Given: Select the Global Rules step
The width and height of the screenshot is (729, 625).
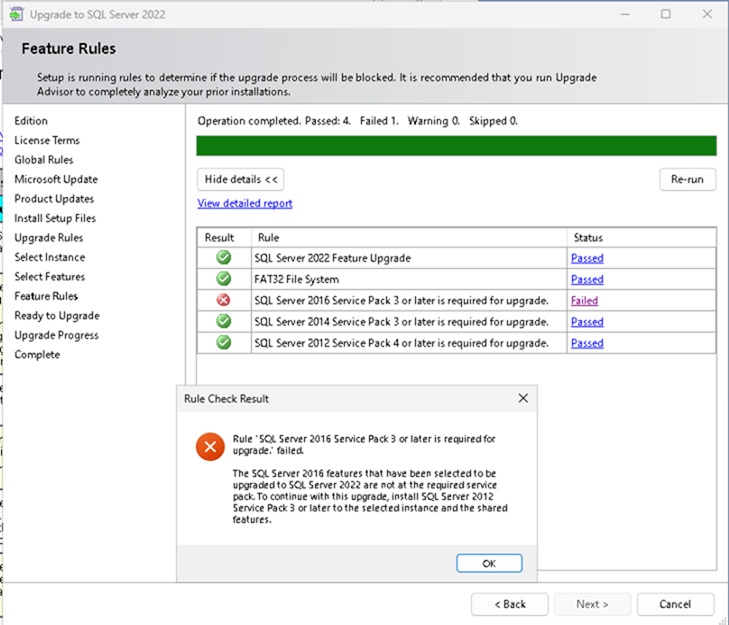Looking at the screenshot, I should 44,160.
